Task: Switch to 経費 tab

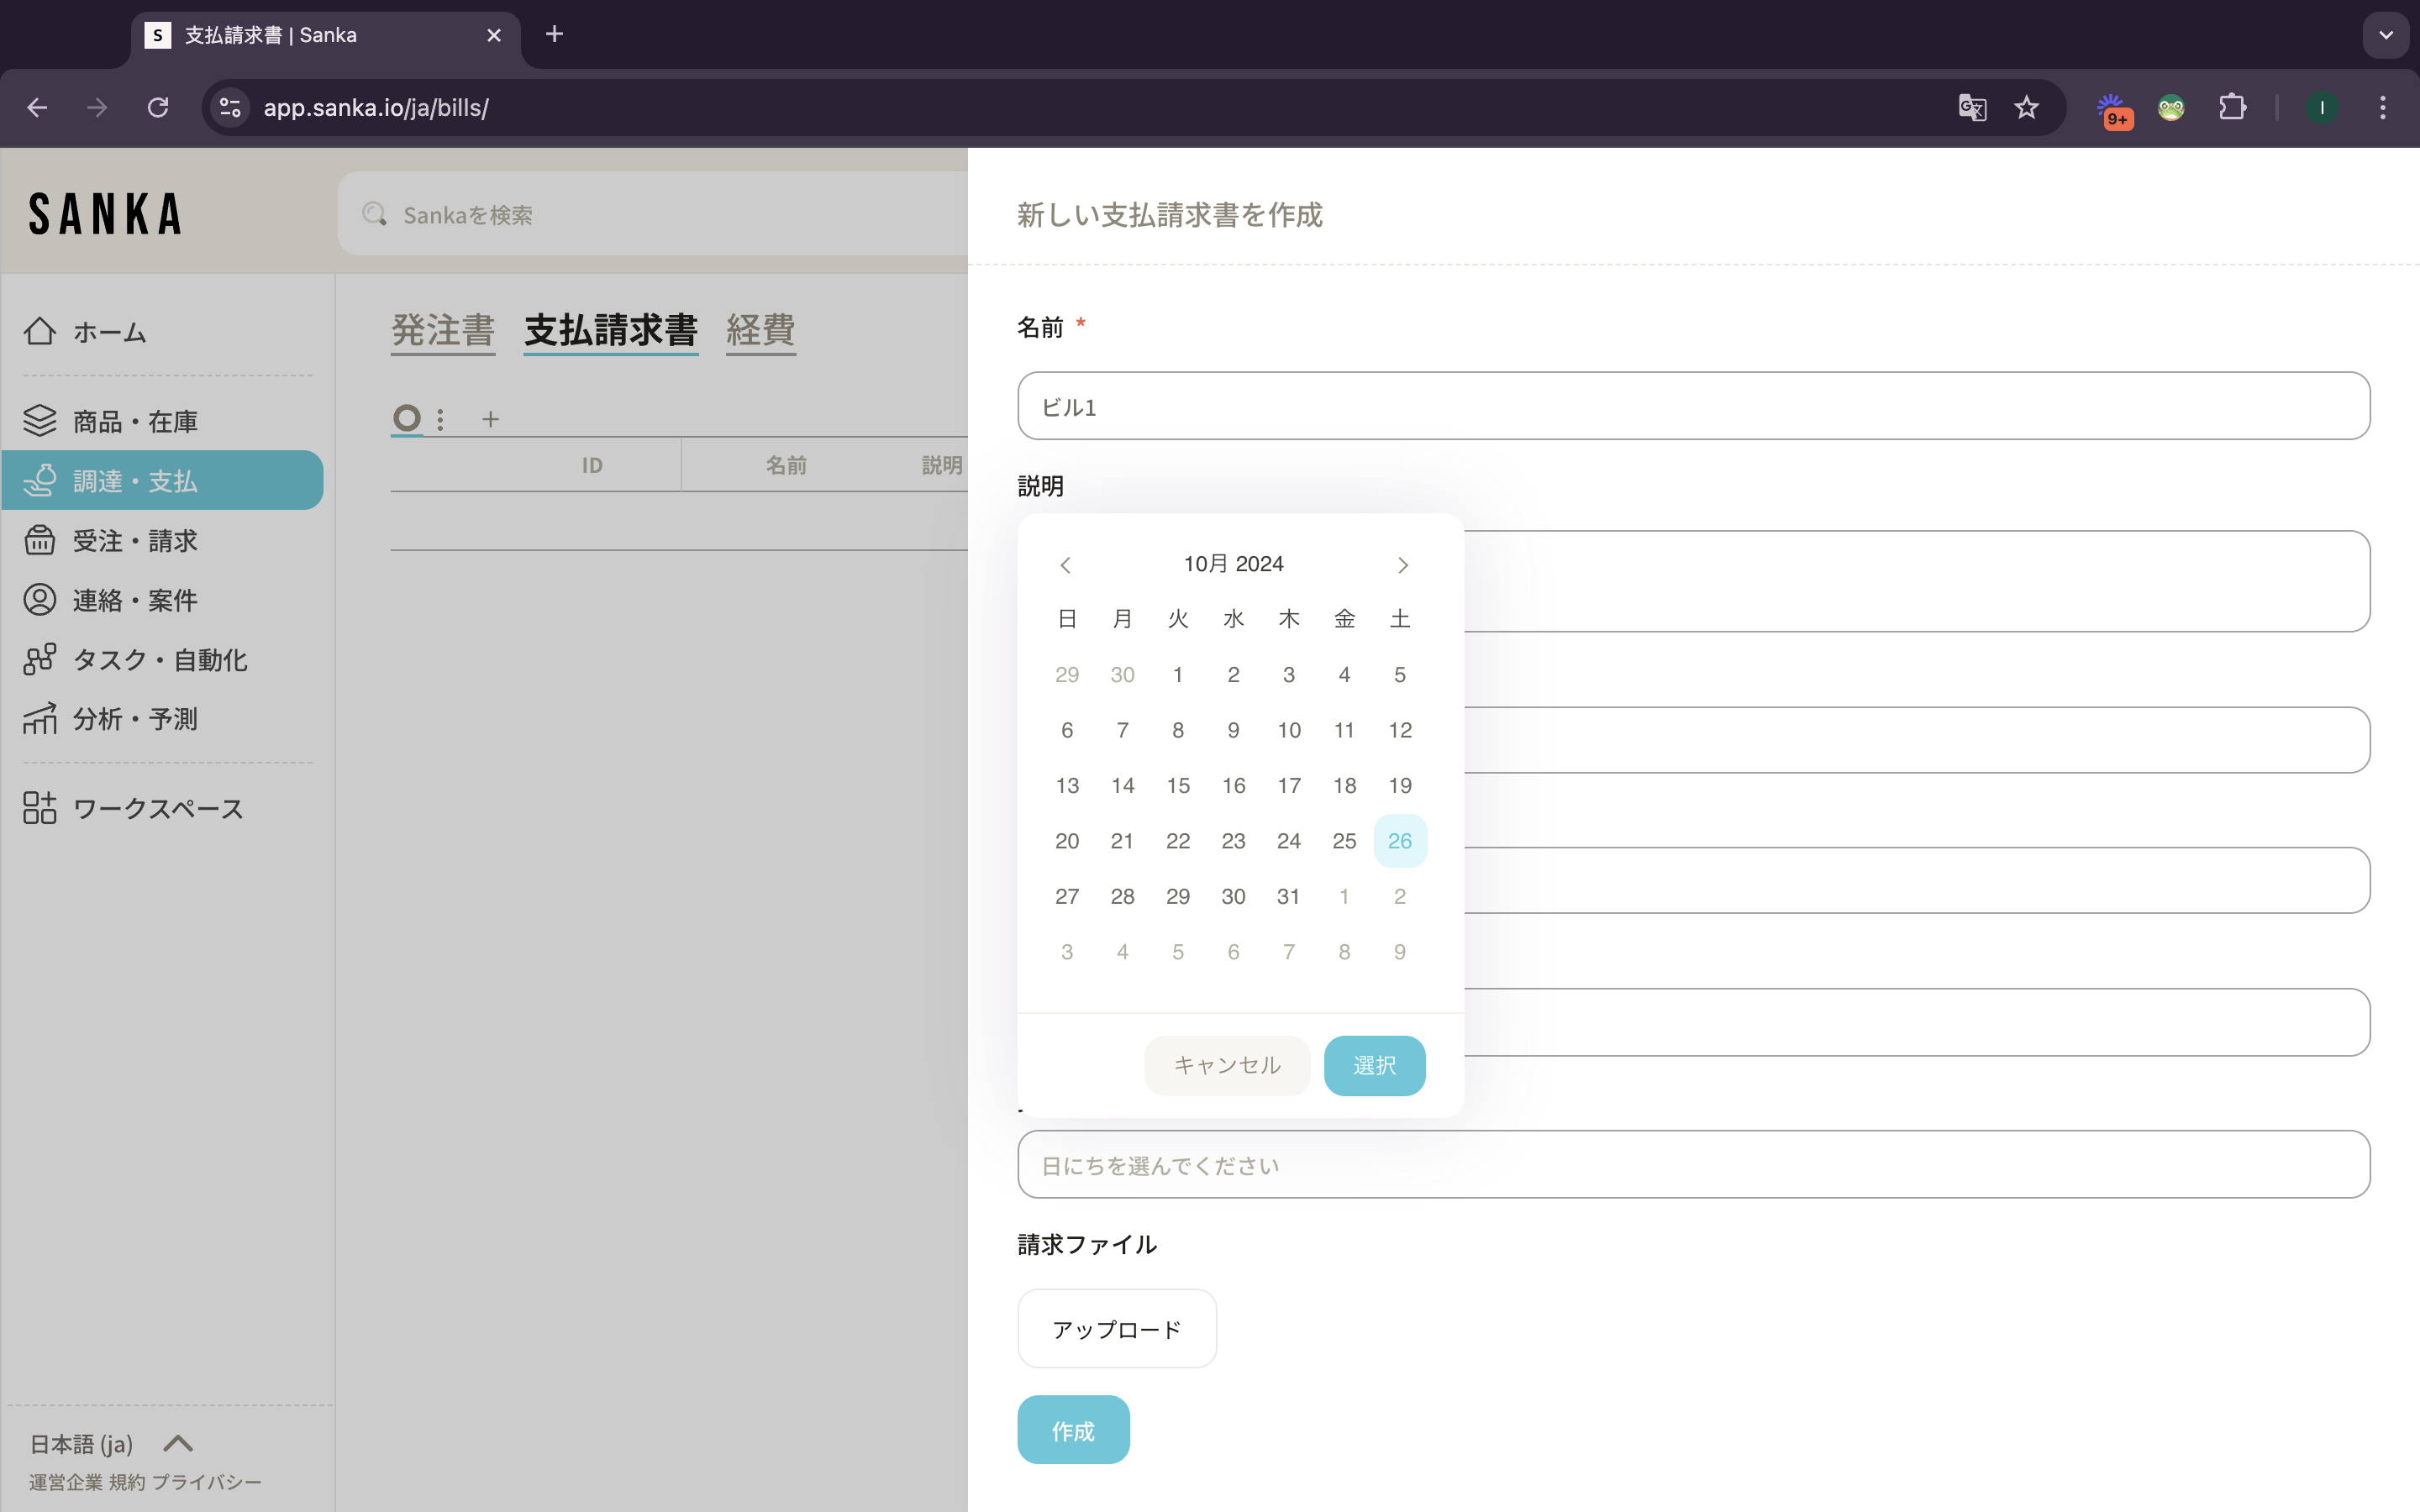Action: pos(760,330)
